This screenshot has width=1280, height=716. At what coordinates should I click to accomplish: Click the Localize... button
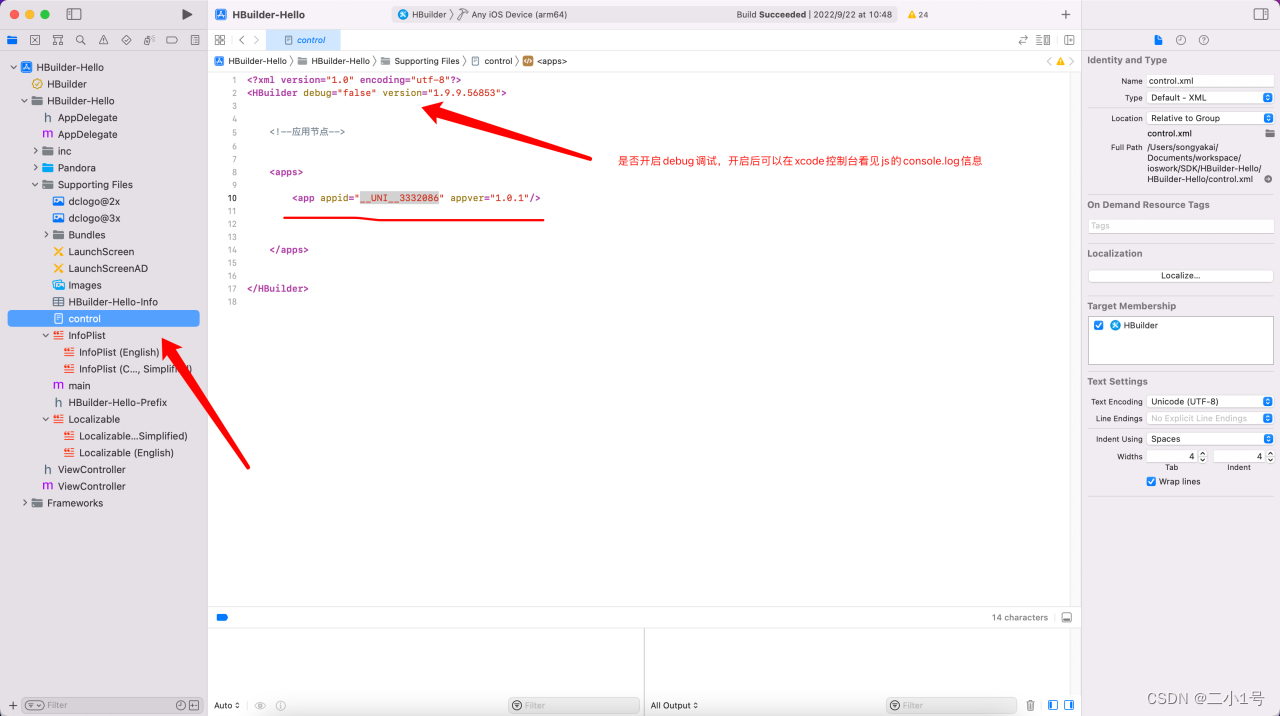(x=1181, y=275)
